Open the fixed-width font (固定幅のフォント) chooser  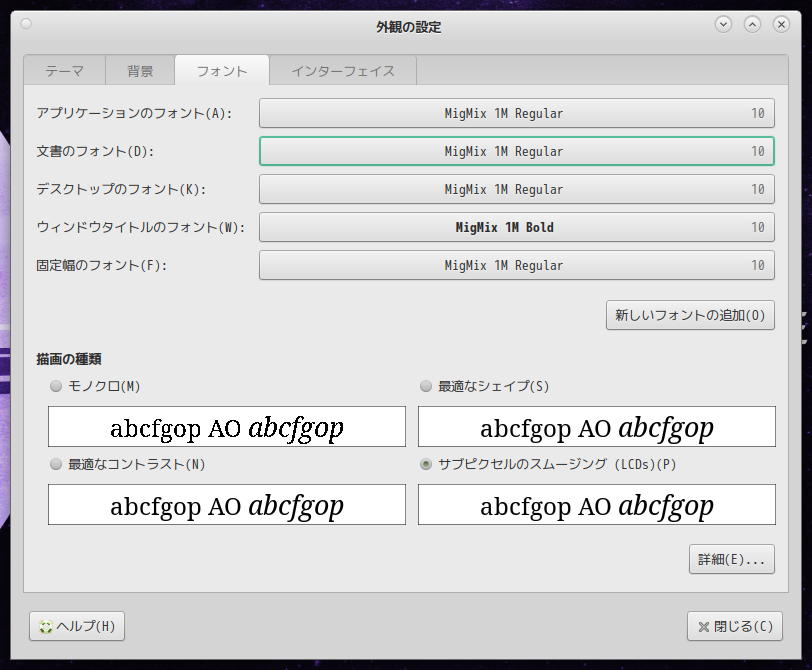[x=517, y=265]
